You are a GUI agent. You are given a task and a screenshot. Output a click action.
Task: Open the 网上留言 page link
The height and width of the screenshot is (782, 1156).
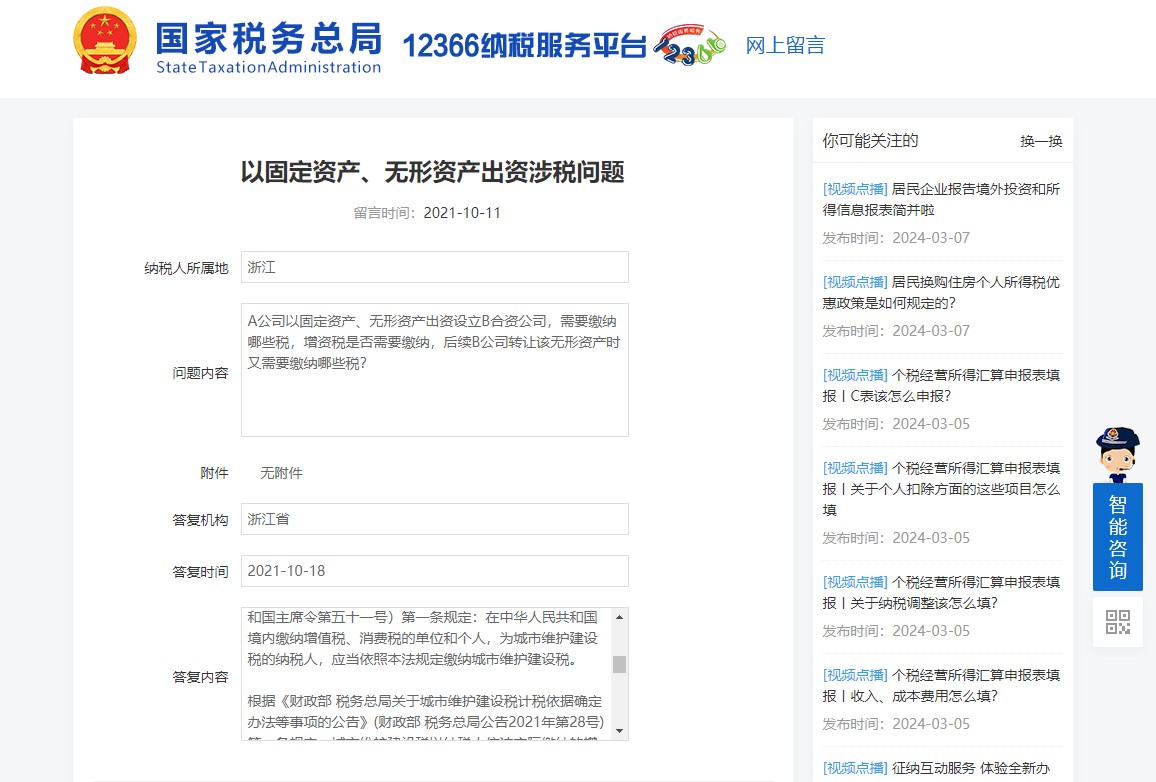point(785,45)
